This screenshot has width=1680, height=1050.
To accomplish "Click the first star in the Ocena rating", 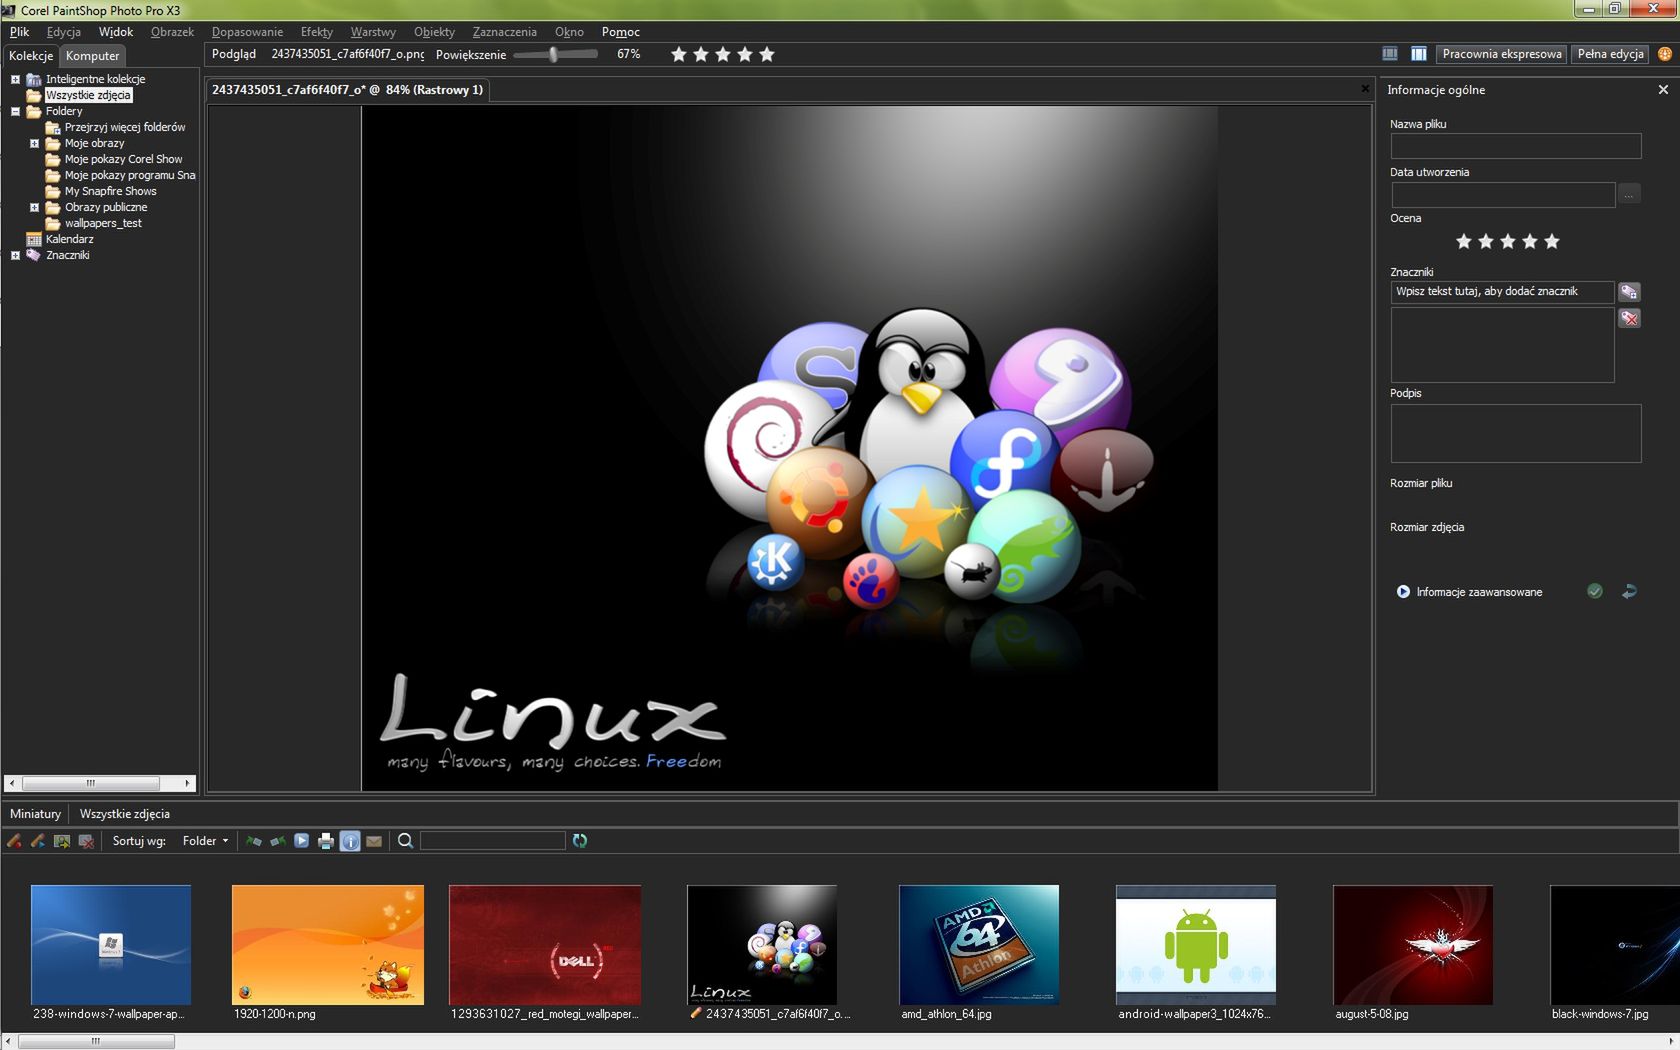I will click(x=1464, y=241).
